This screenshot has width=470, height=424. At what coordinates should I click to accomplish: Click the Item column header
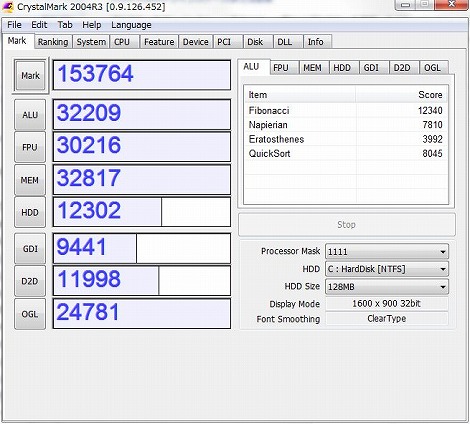tap(300, 95)
